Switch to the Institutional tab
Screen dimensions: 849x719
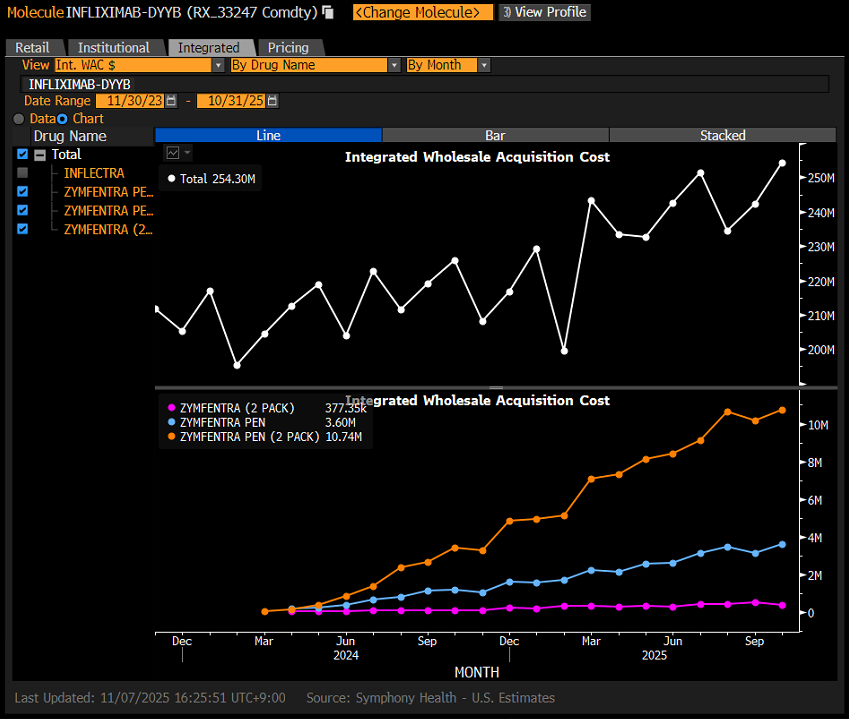[x=114, y=48]
